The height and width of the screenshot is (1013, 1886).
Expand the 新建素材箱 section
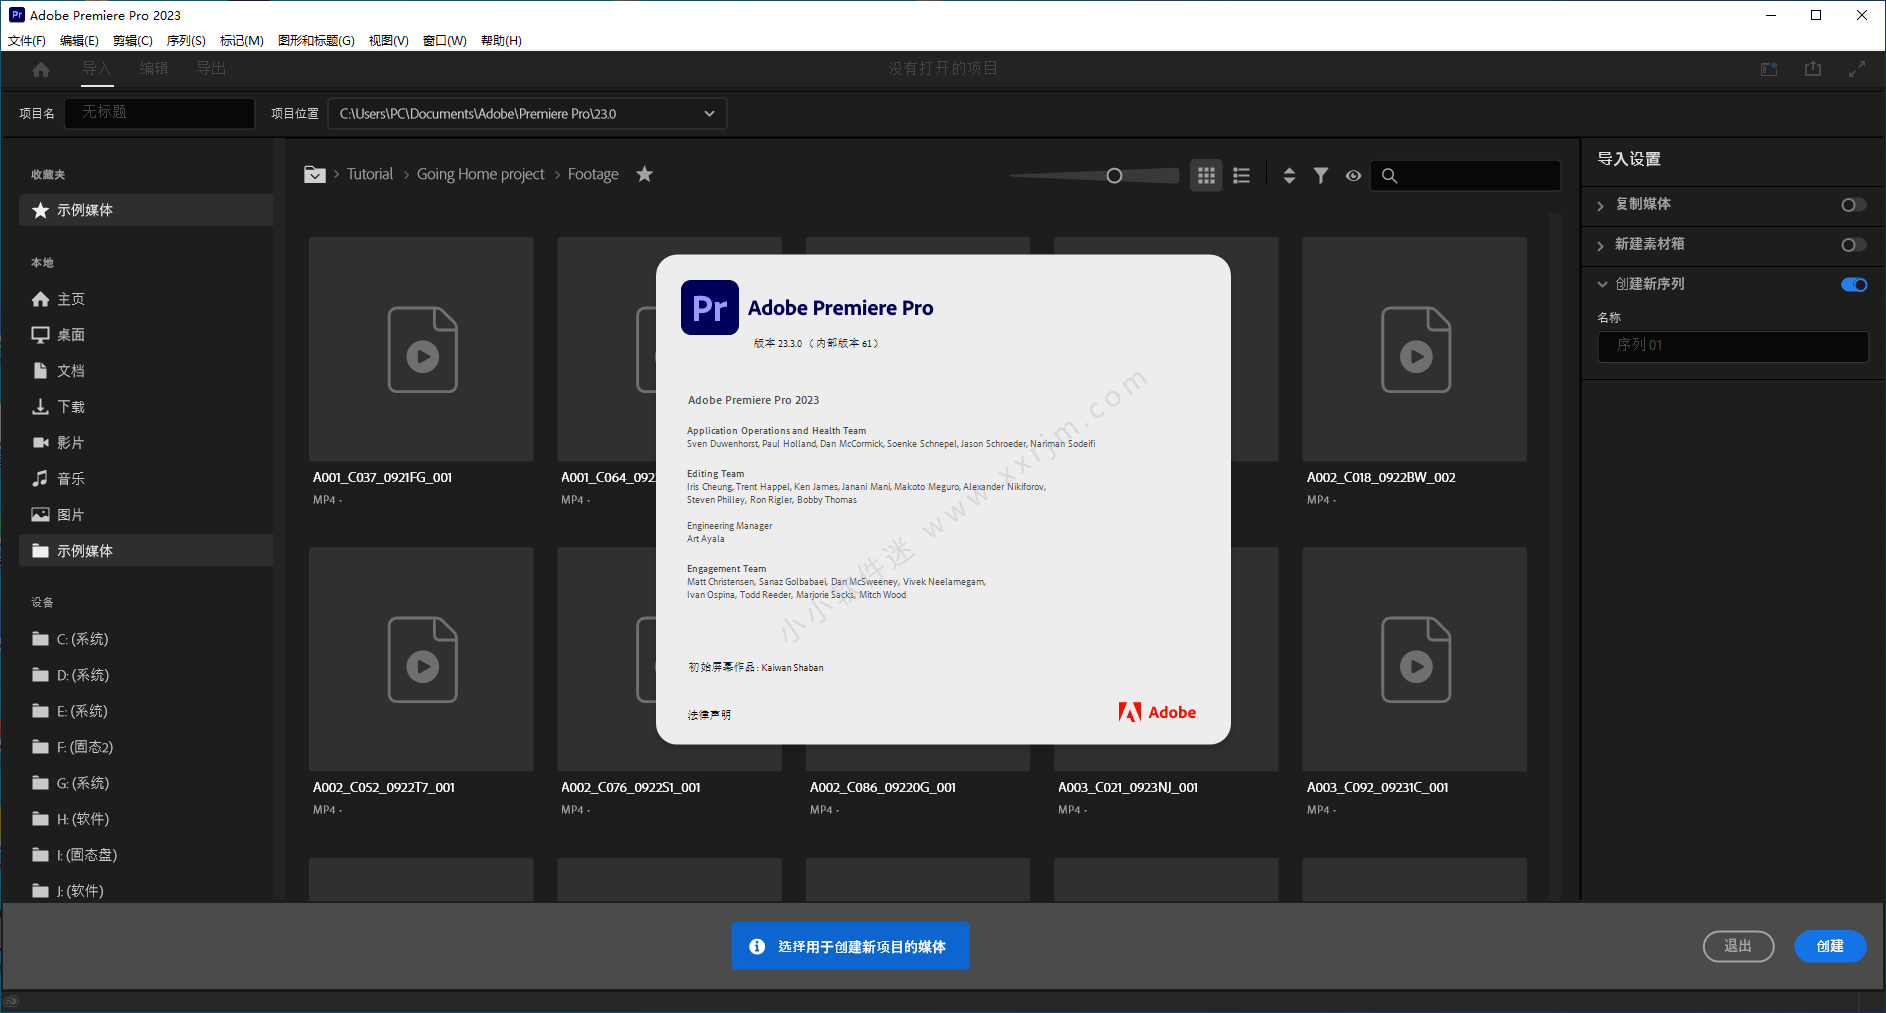click(x=1601, y=245)
